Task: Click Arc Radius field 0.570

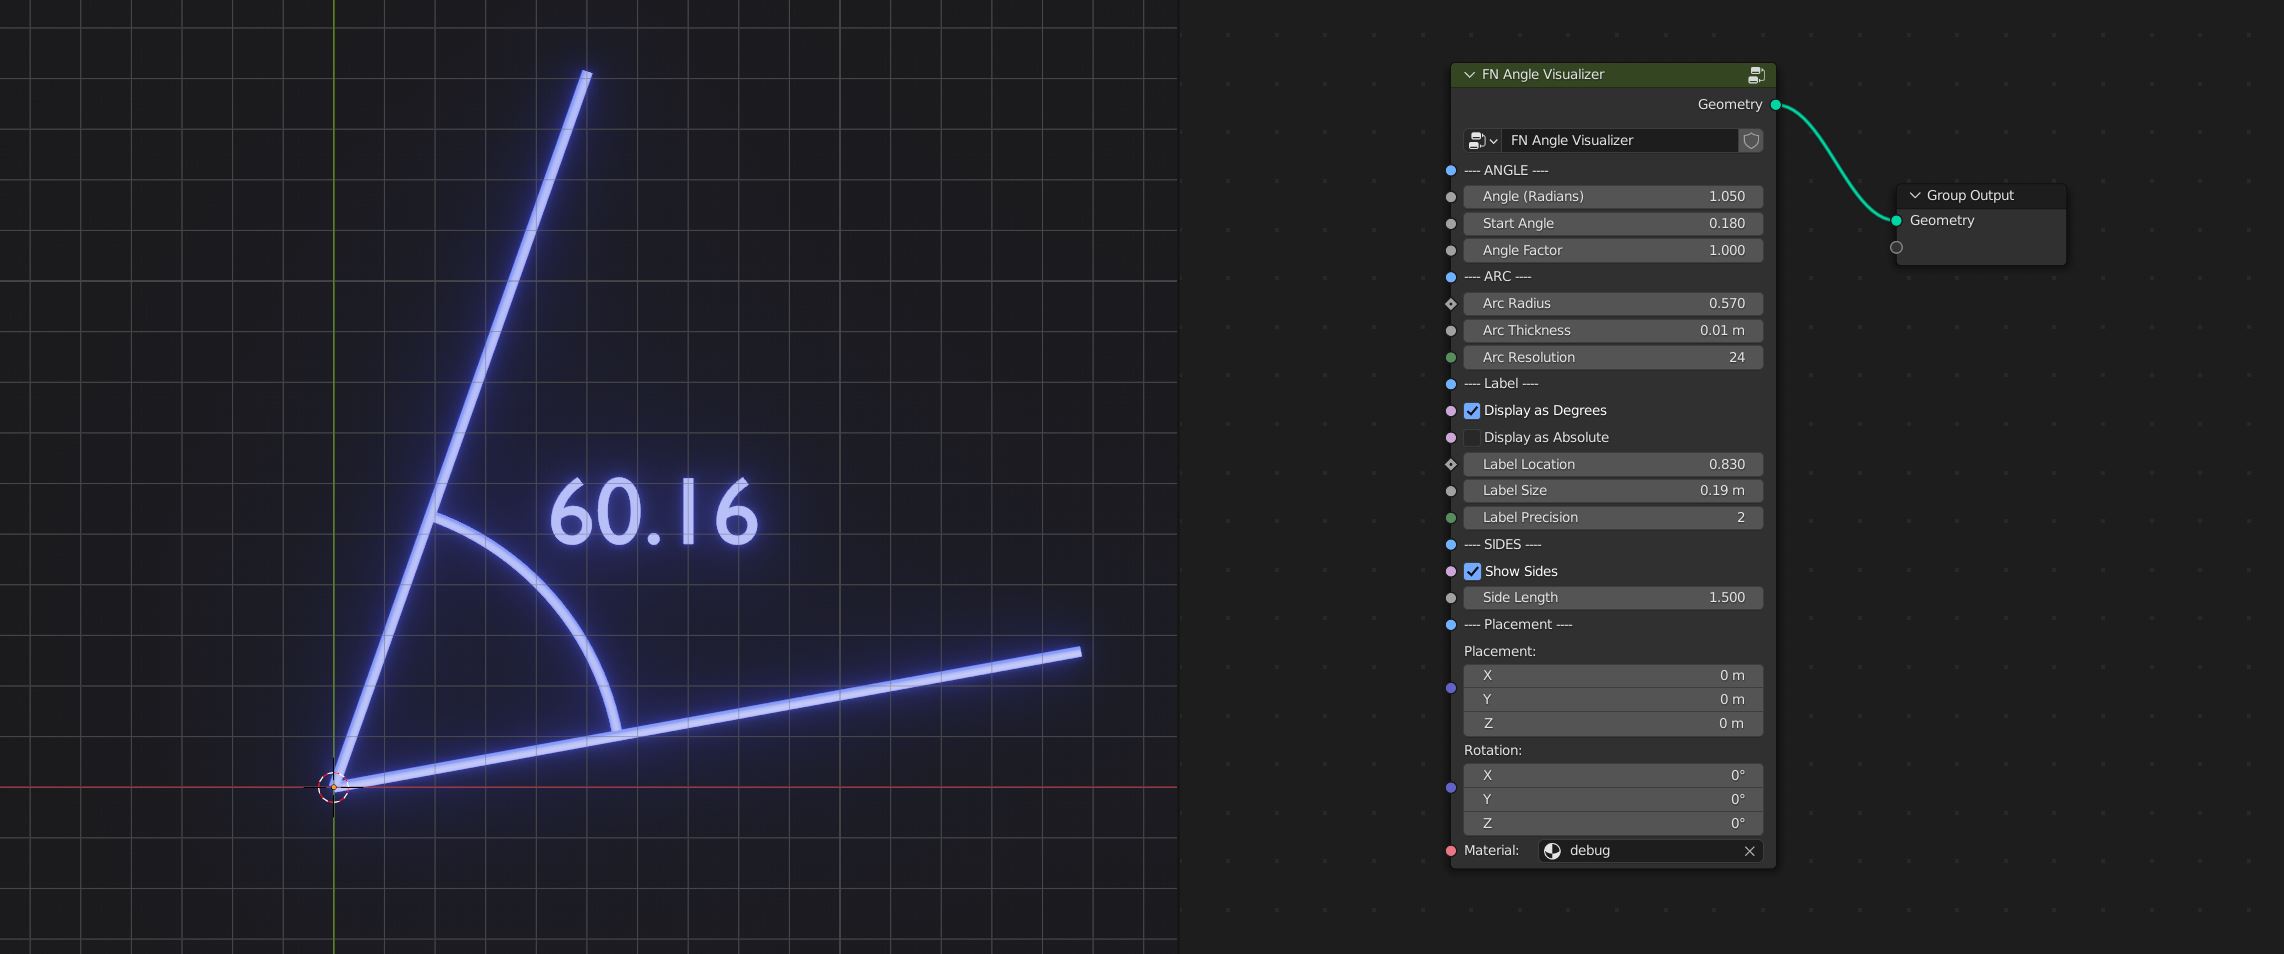Action: 1613,304
